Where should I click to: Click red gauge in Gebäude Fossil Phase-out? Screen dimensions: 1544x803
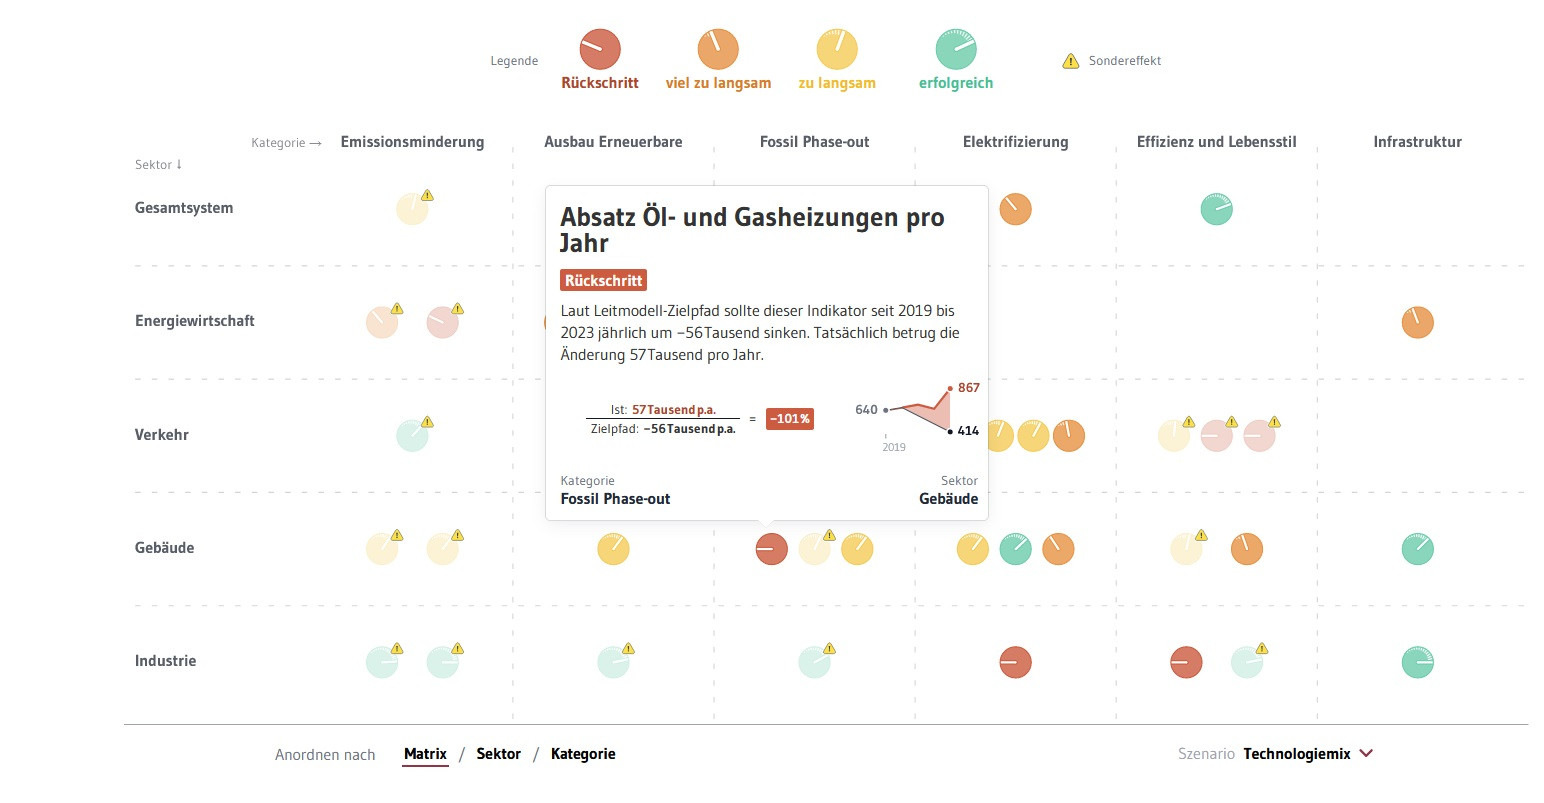coord(771,549)
